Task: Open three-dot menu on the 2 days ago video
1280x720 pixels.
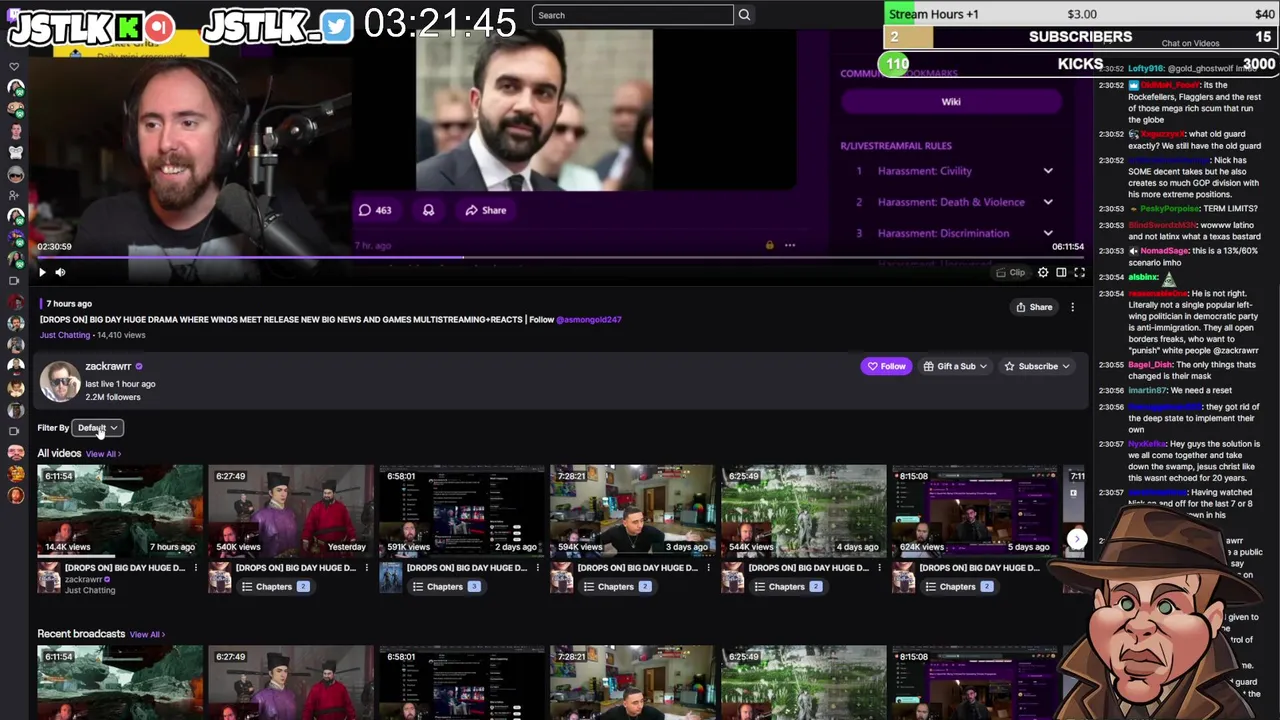Action: [538, 568]
